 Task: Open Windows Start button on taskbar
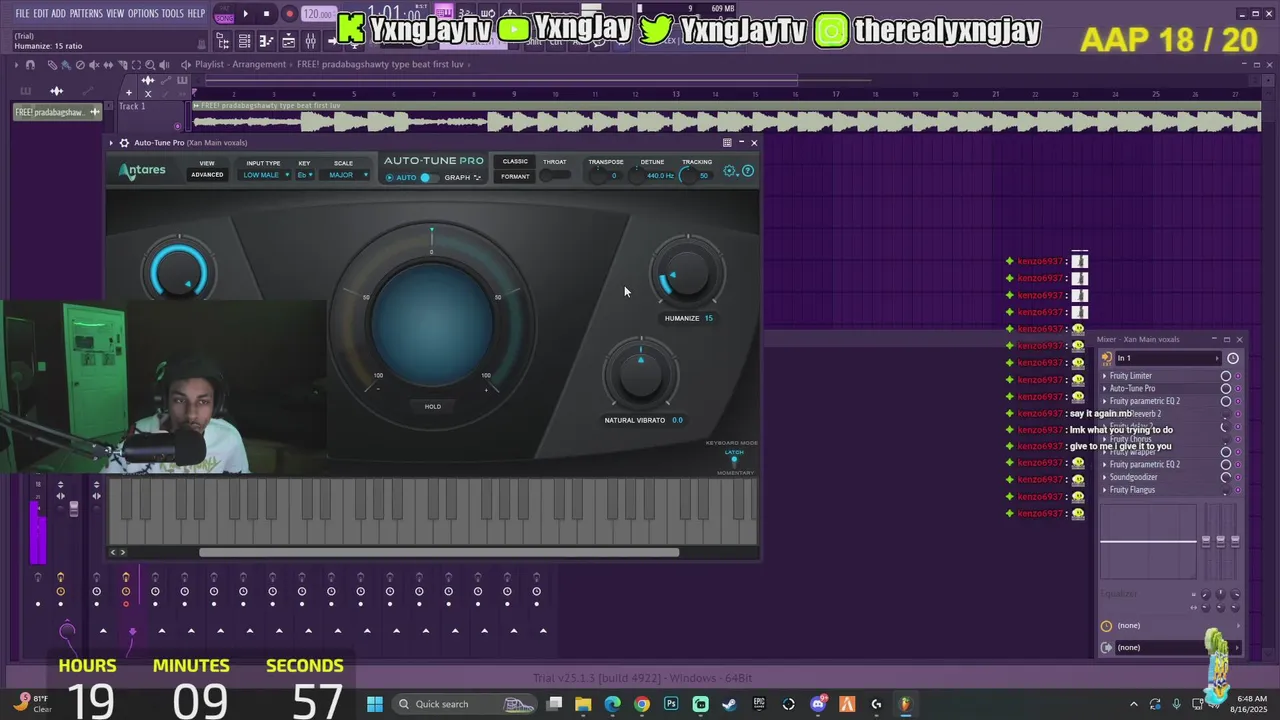pyautogui.click(x=375, y=704)
